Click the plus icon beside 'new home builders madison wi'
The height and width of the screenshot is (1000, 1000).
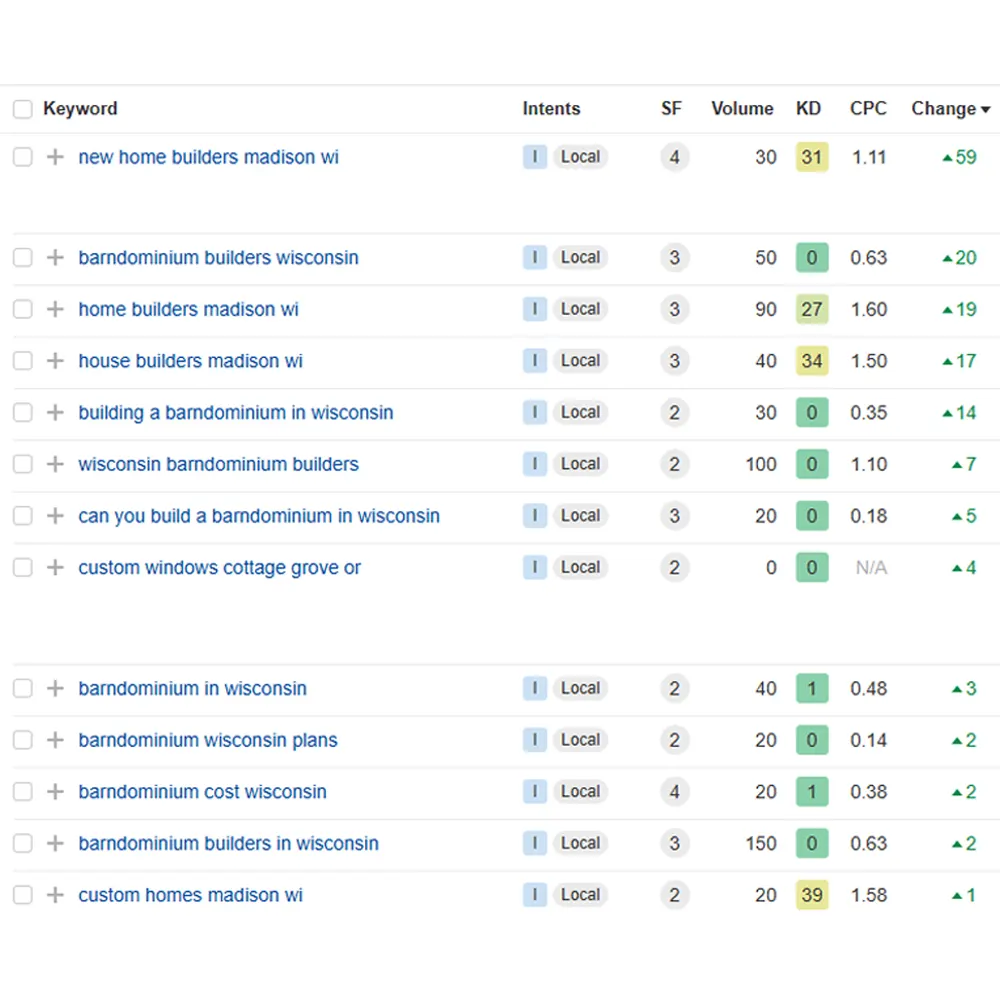pyautogui.click(x=55, y=157)
